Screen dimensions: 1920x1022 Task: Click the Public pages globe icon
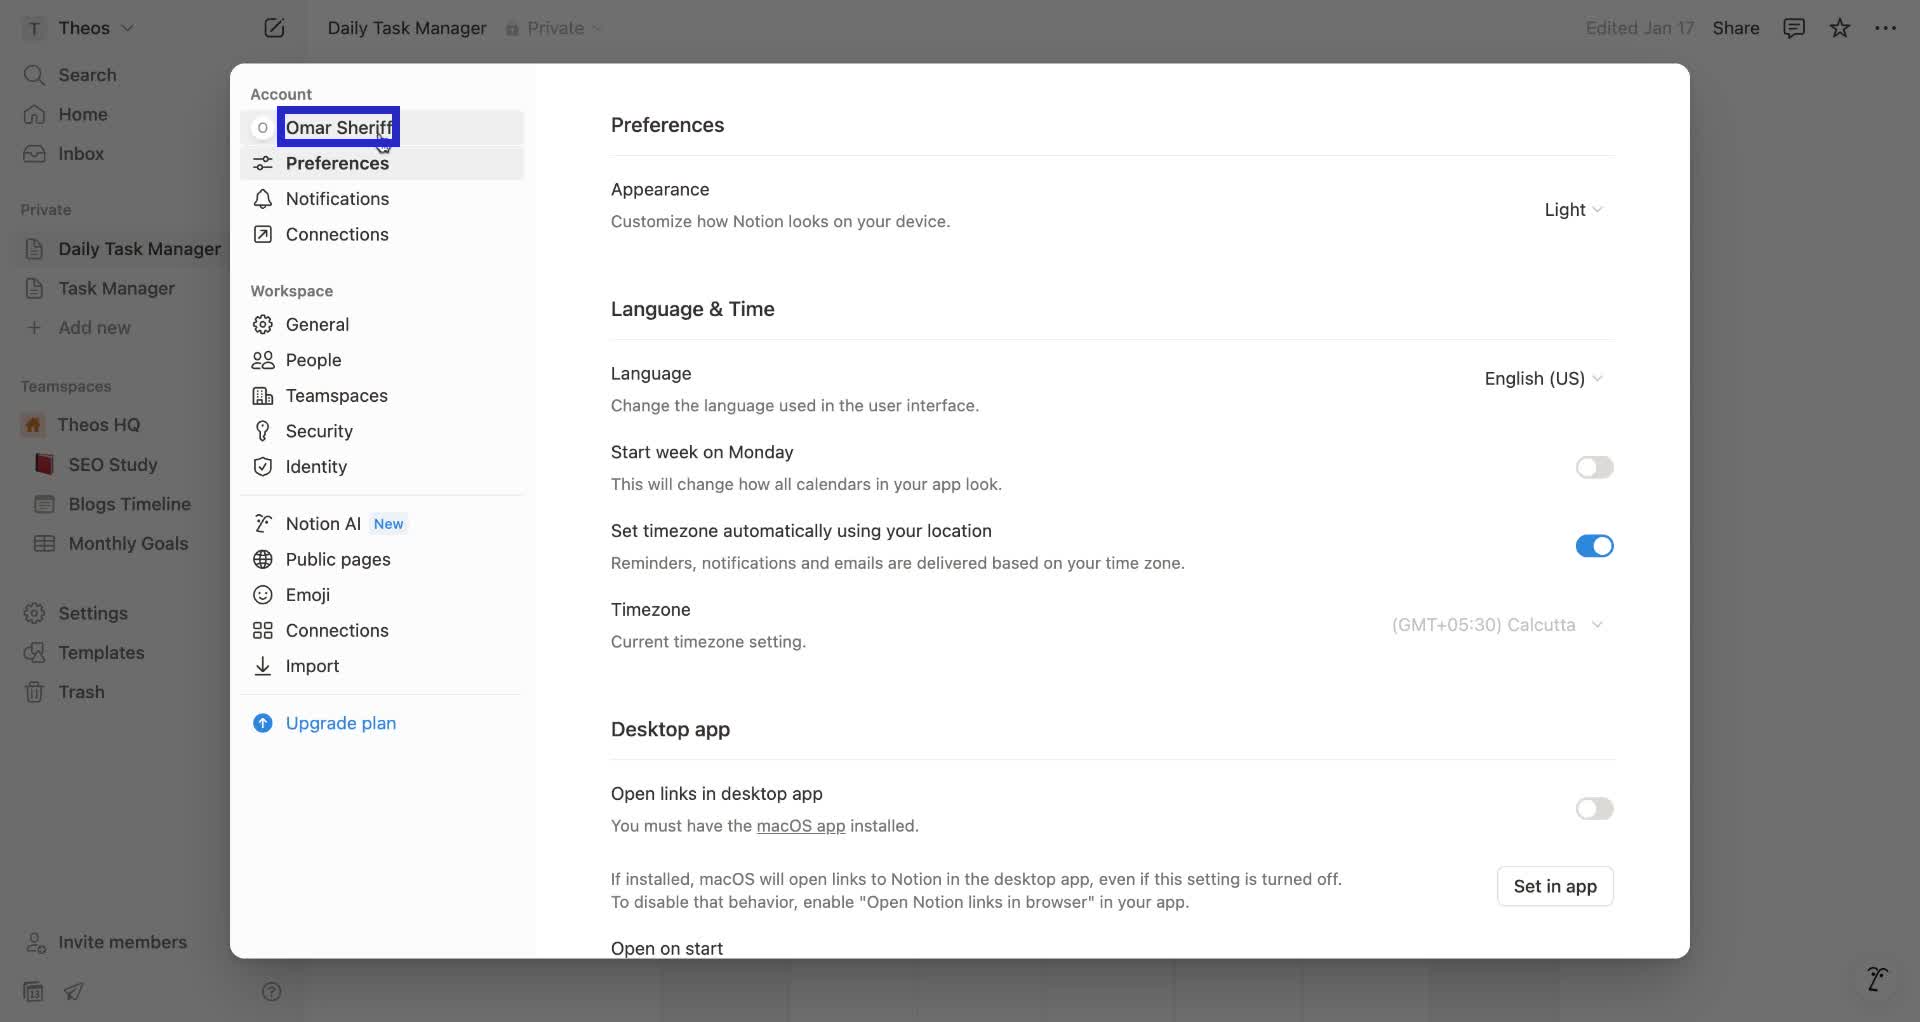262,559
